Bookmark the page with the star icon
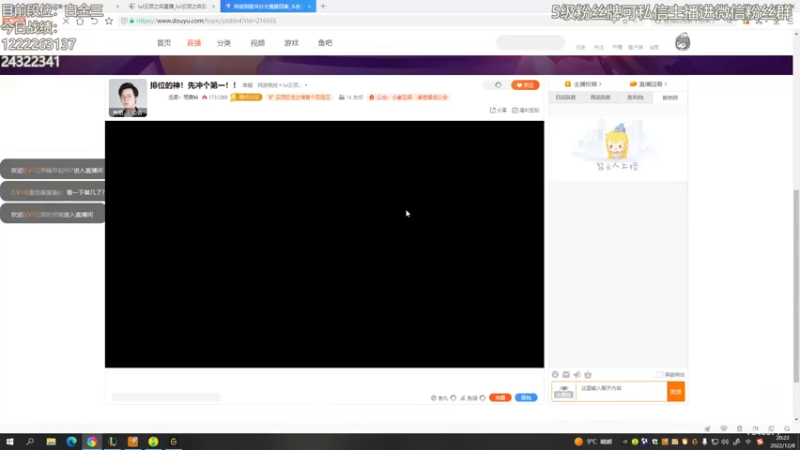The width and height of the screenshot is (800, 450). [109, 21]
